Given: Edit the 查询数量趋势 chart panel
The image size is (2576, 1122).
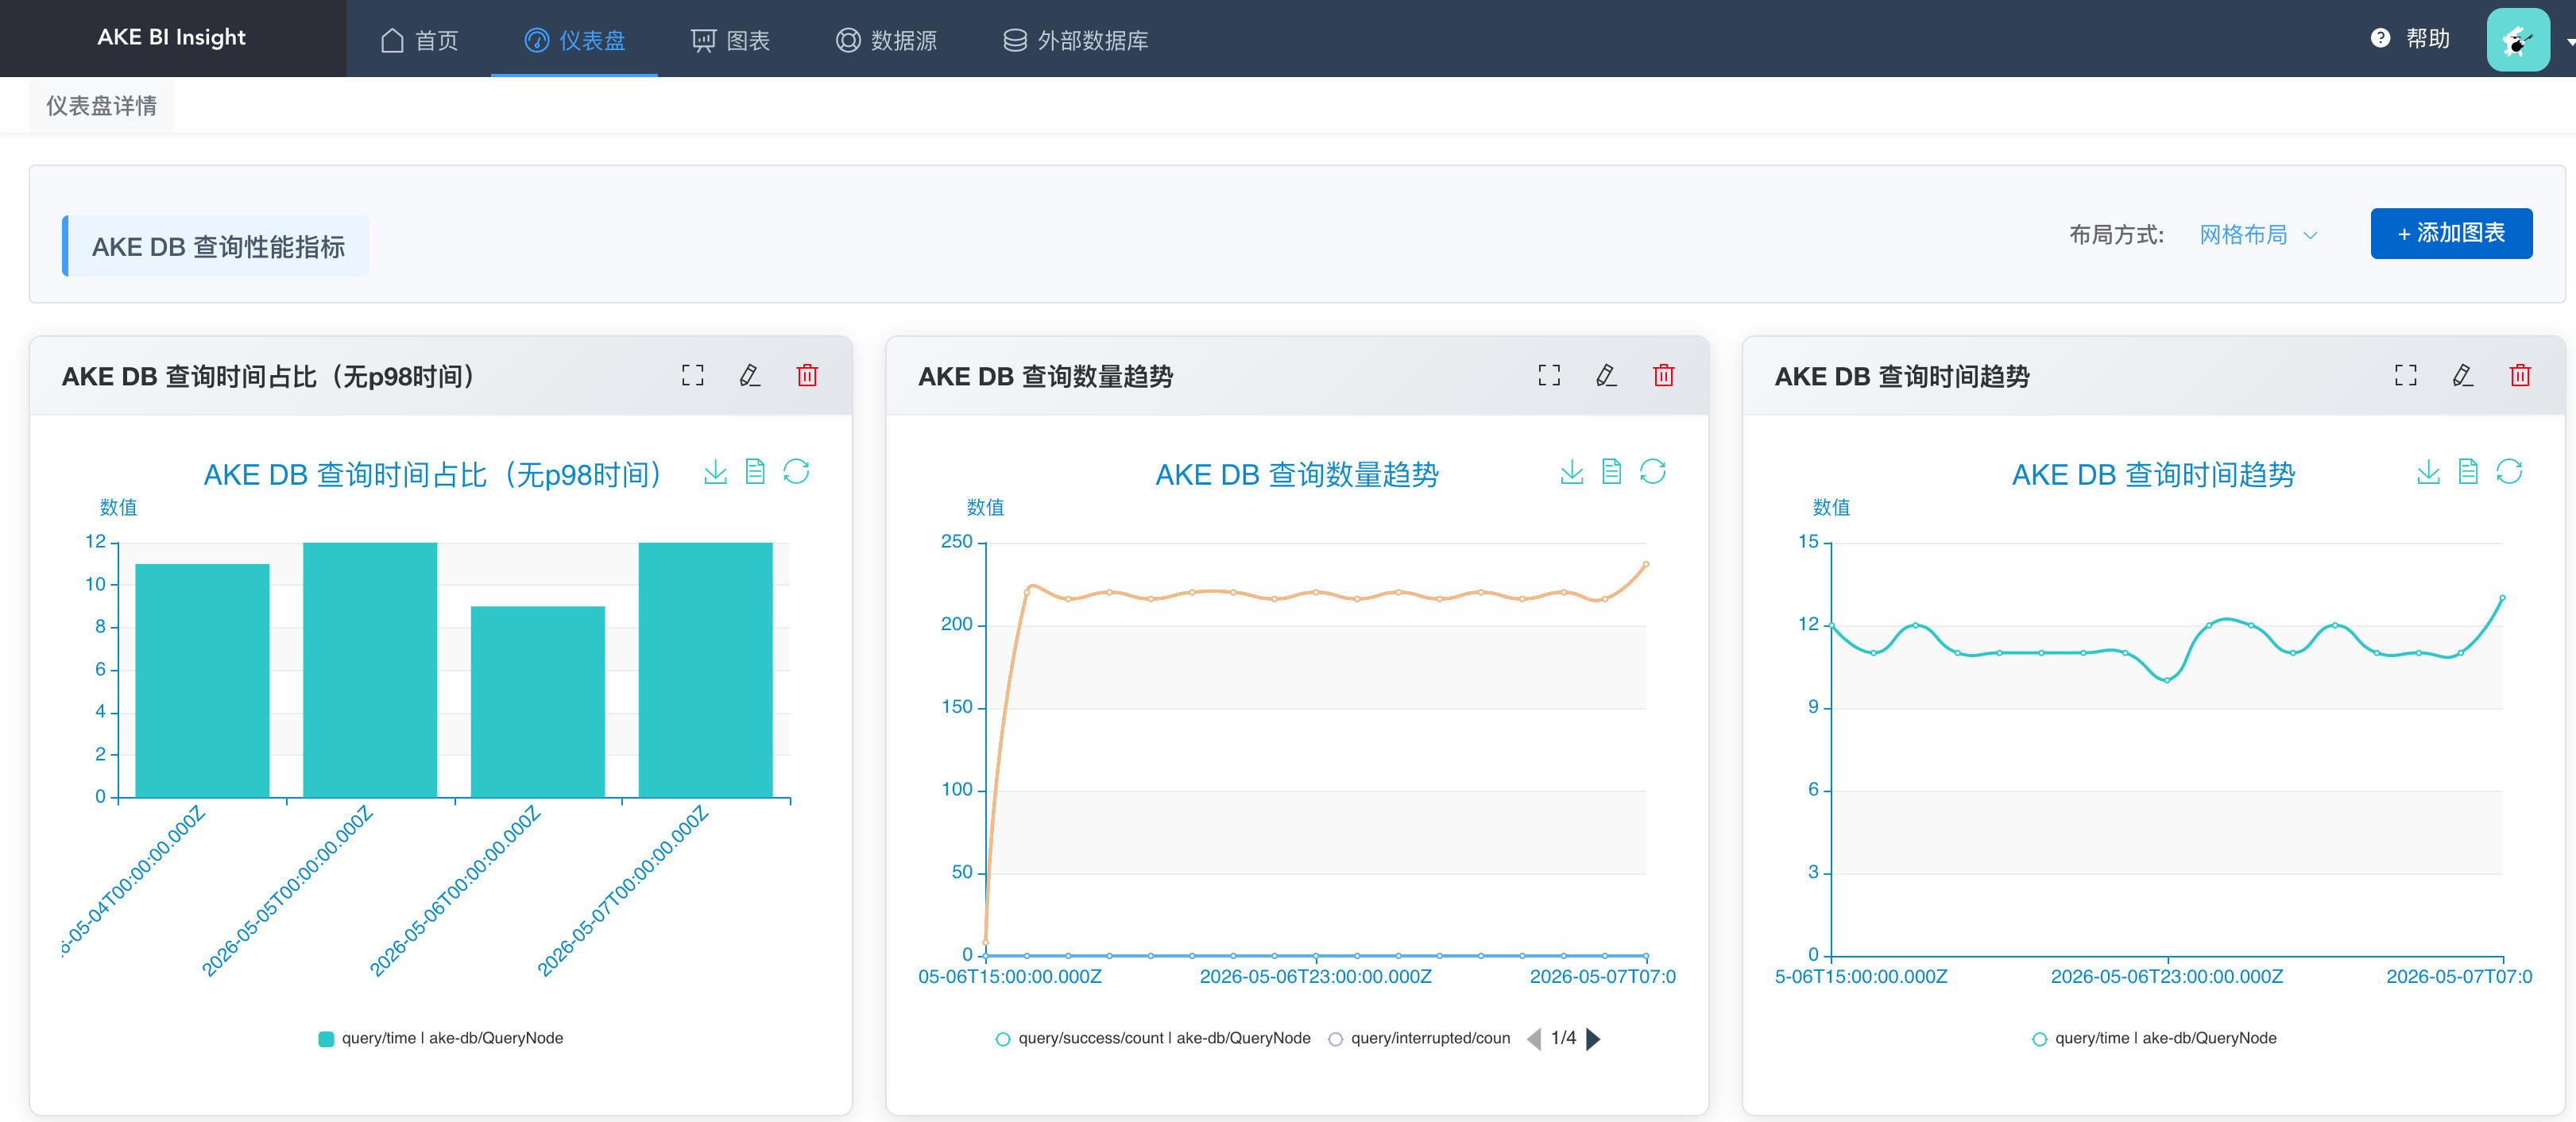Looking at the screenshot, I should (1606, 375).
